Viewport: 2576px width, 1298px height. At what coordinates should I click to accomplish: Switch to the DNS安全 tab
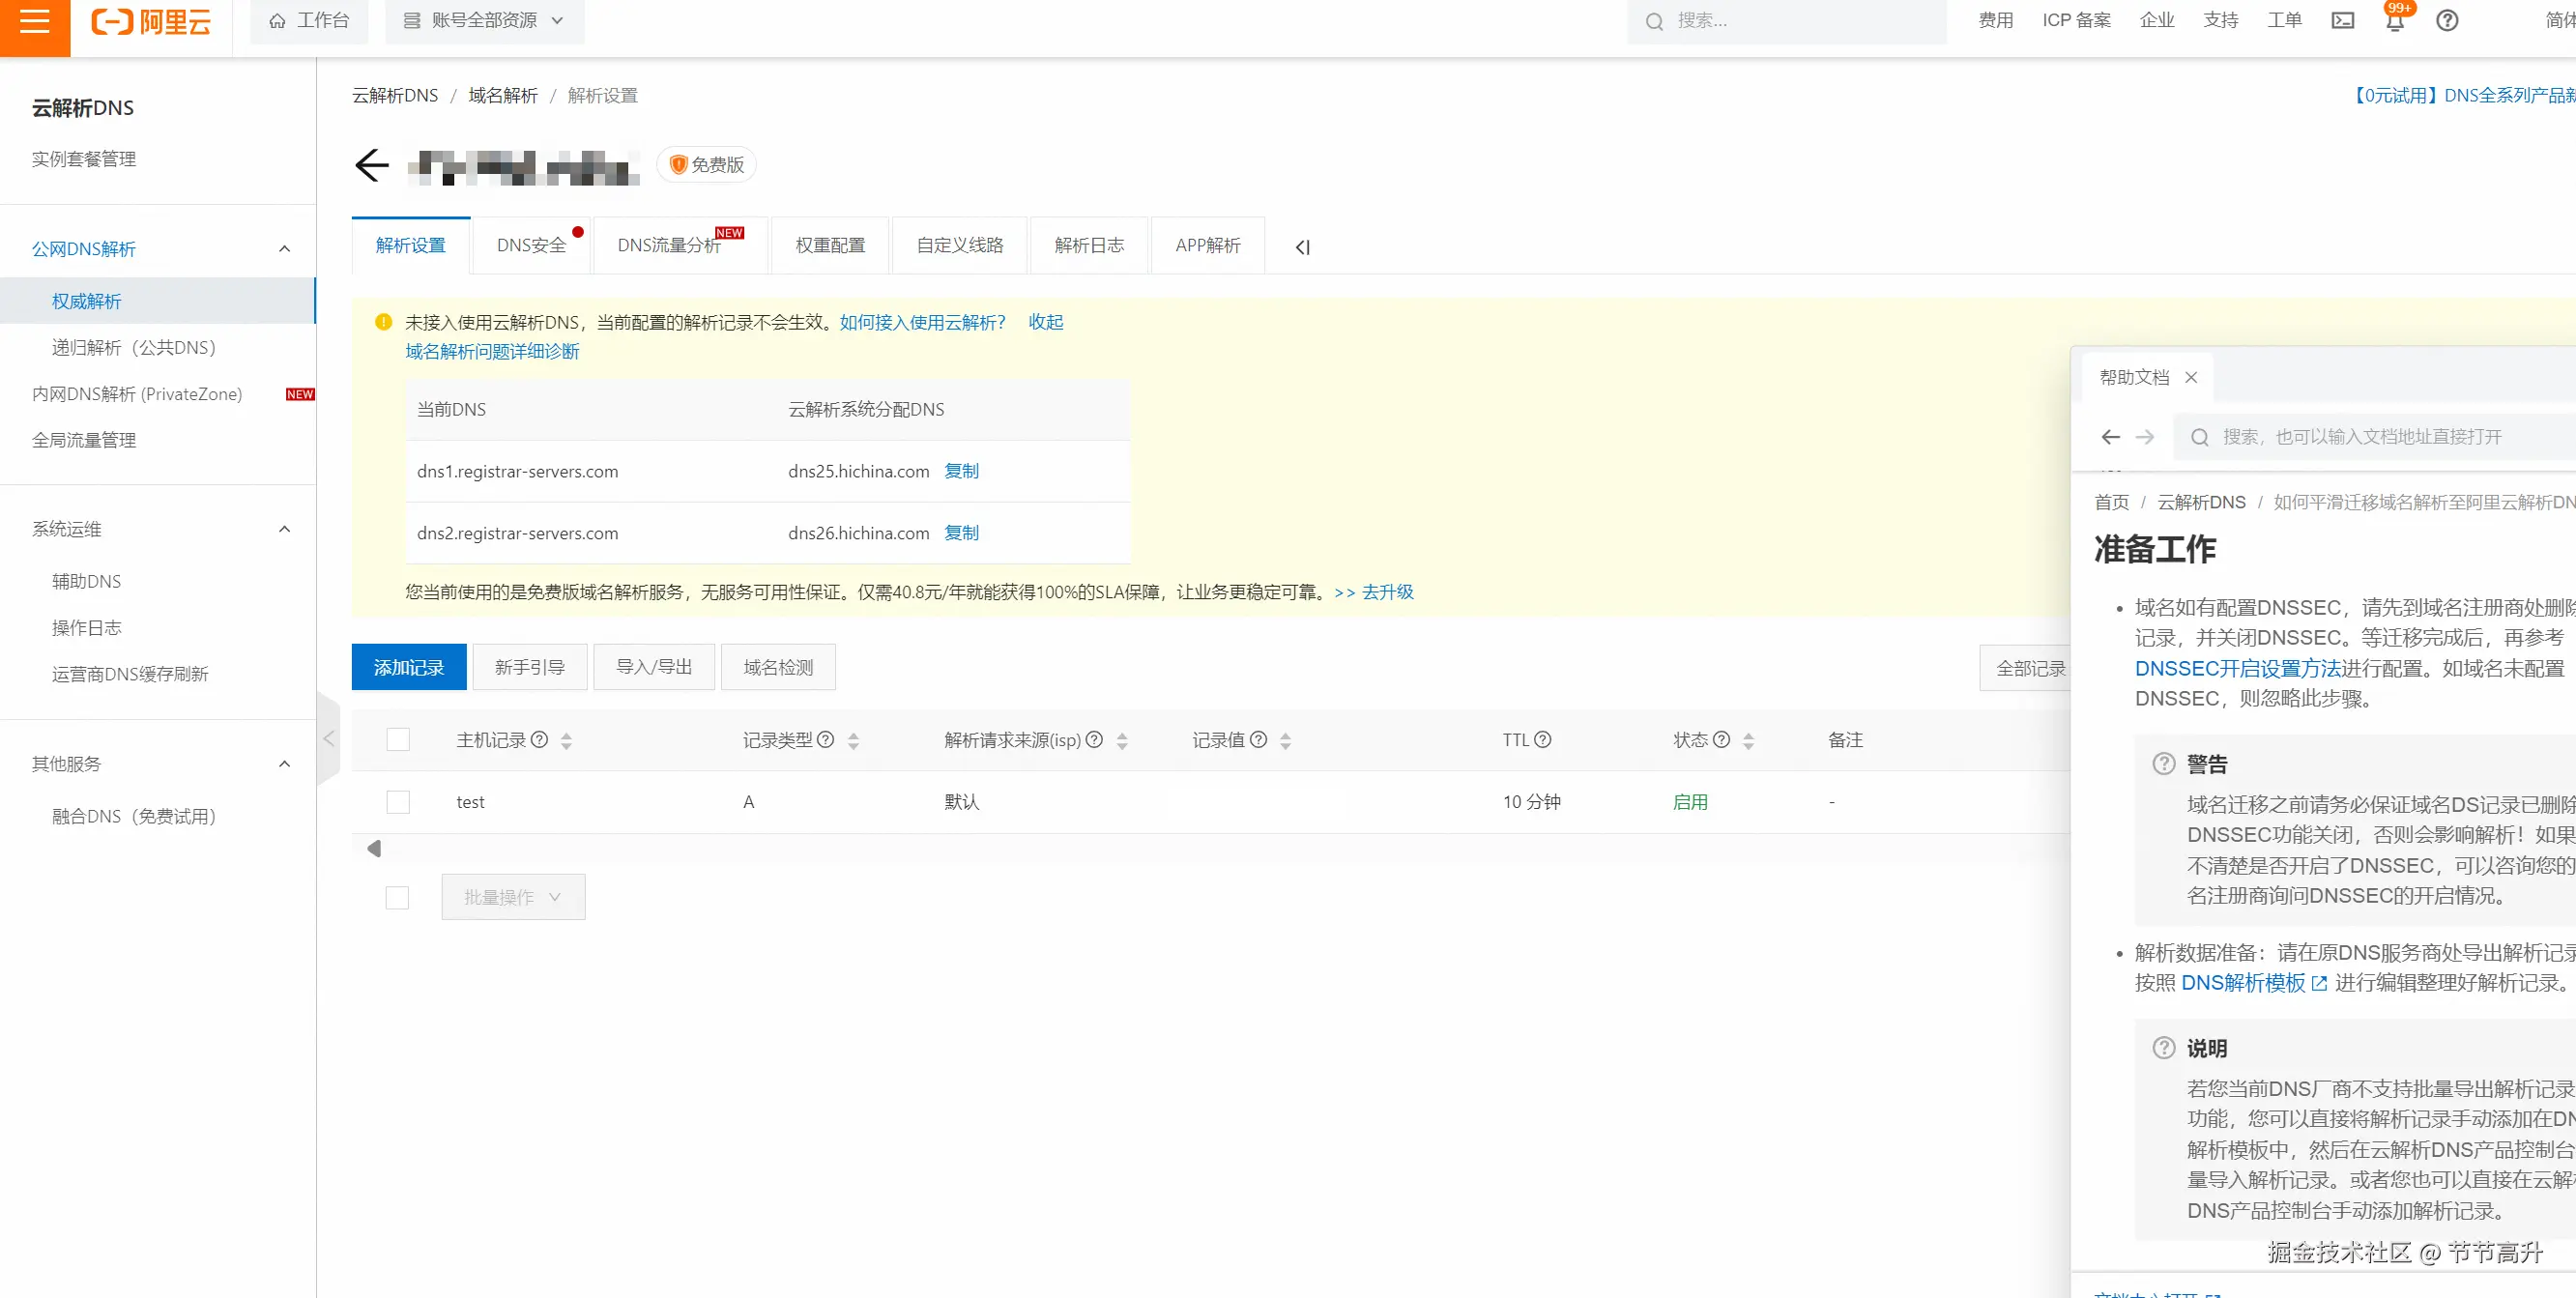click(x=531, y=245)
